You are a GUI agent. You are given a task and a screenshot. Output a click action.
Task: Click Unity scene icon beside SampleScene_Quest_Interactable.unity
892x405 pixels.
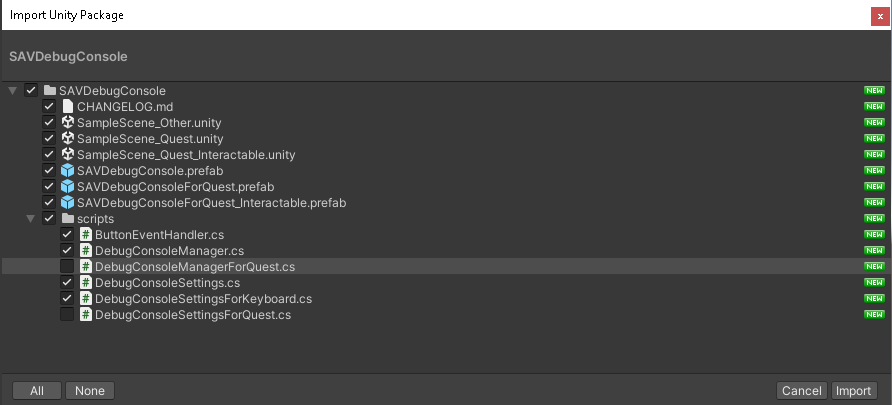(x=68, y=154)
